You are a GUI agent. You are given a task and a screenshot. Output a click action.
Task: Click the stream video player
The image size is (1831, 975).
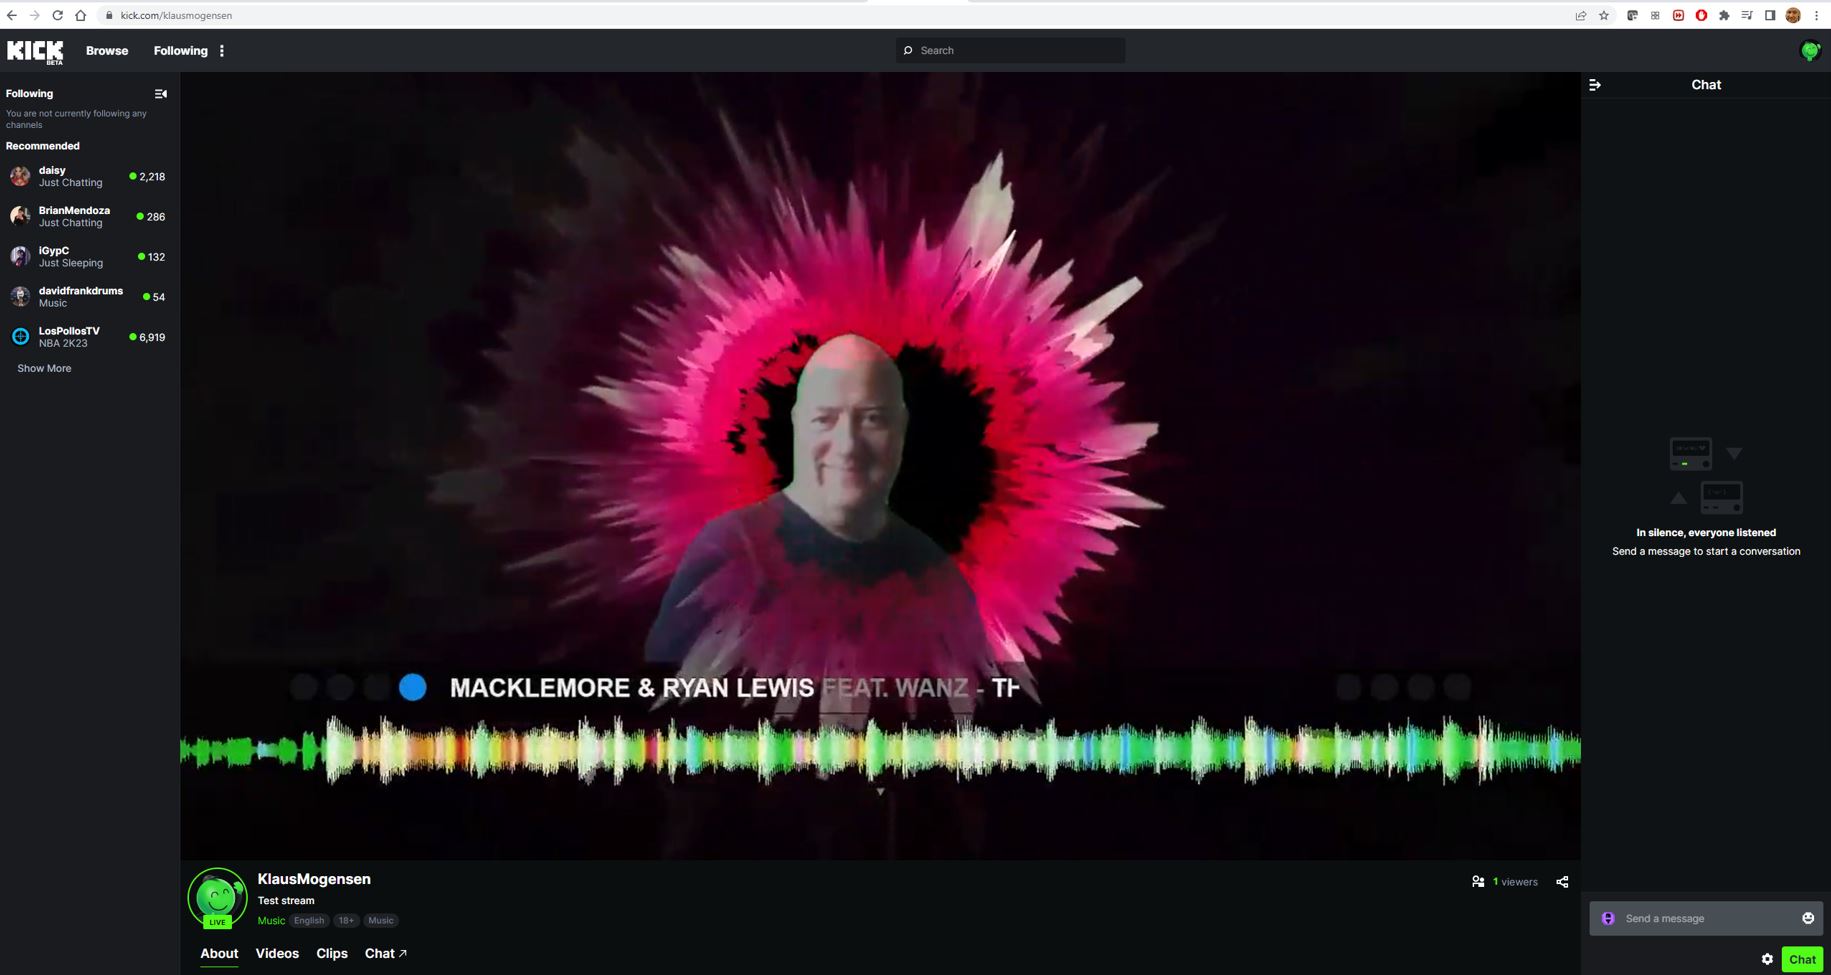coord(880,466)
